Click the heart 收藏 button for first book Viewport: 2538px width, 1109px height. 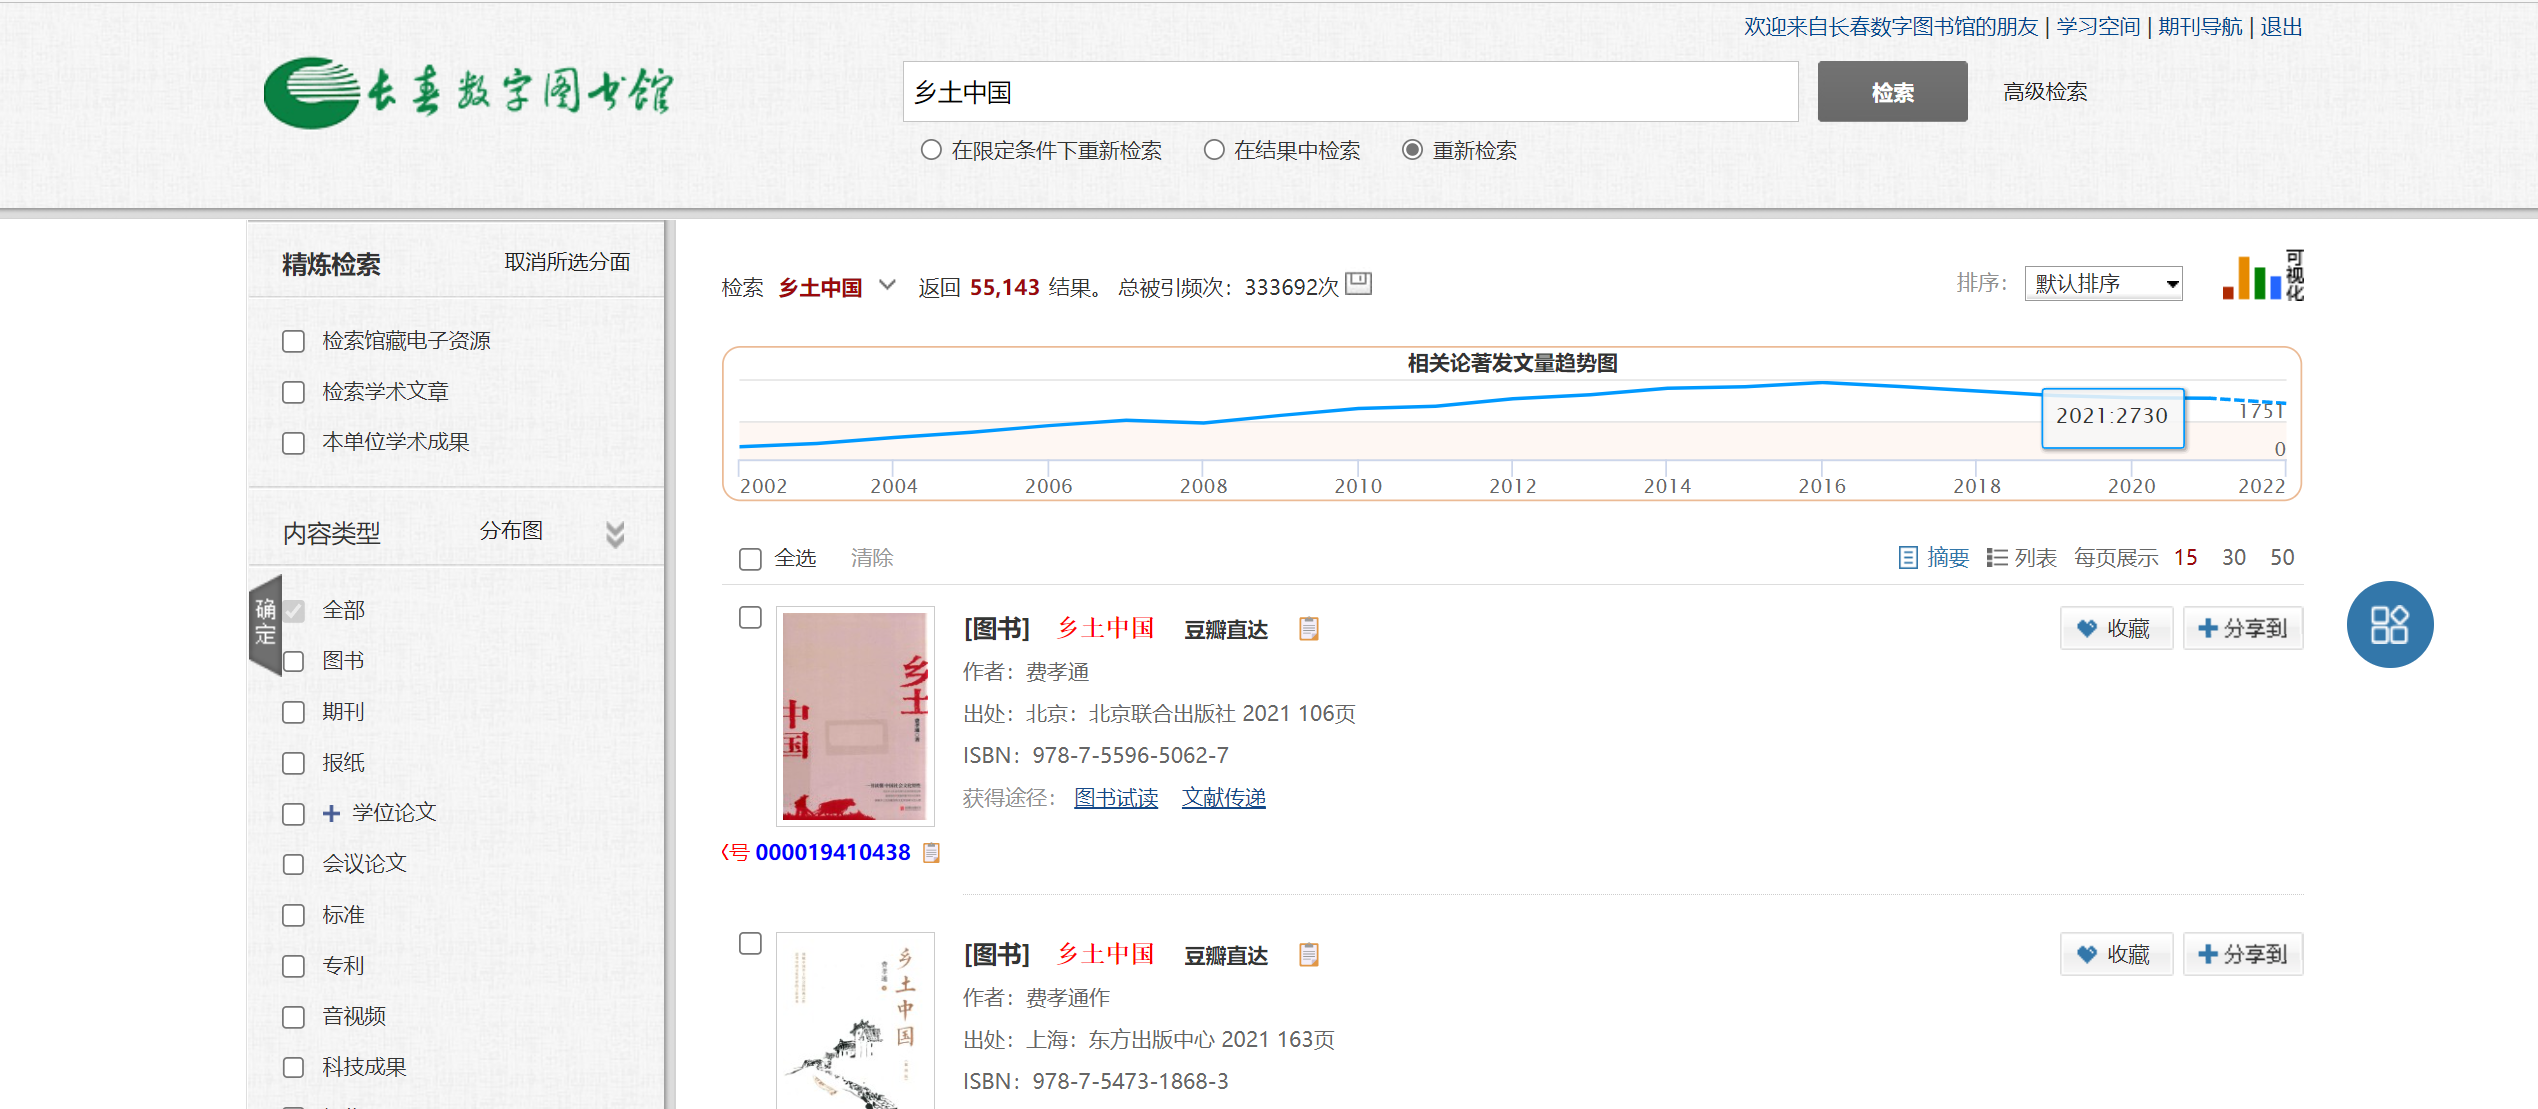(2116, 628)
